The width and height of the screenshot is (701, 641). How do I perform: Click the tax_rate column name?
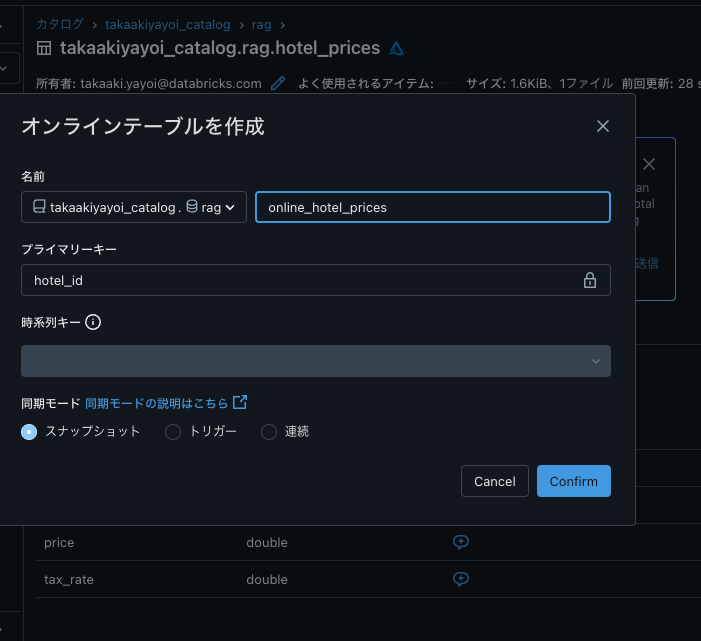coord(68,579)
